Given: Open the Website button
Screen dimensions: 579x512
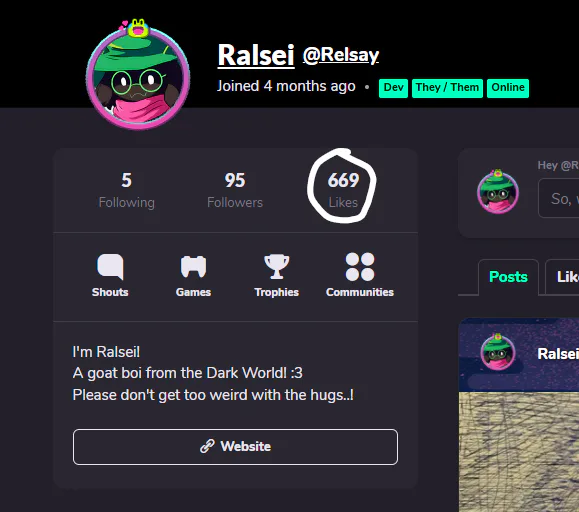Looking at the screenshot, I should (235, 447).
